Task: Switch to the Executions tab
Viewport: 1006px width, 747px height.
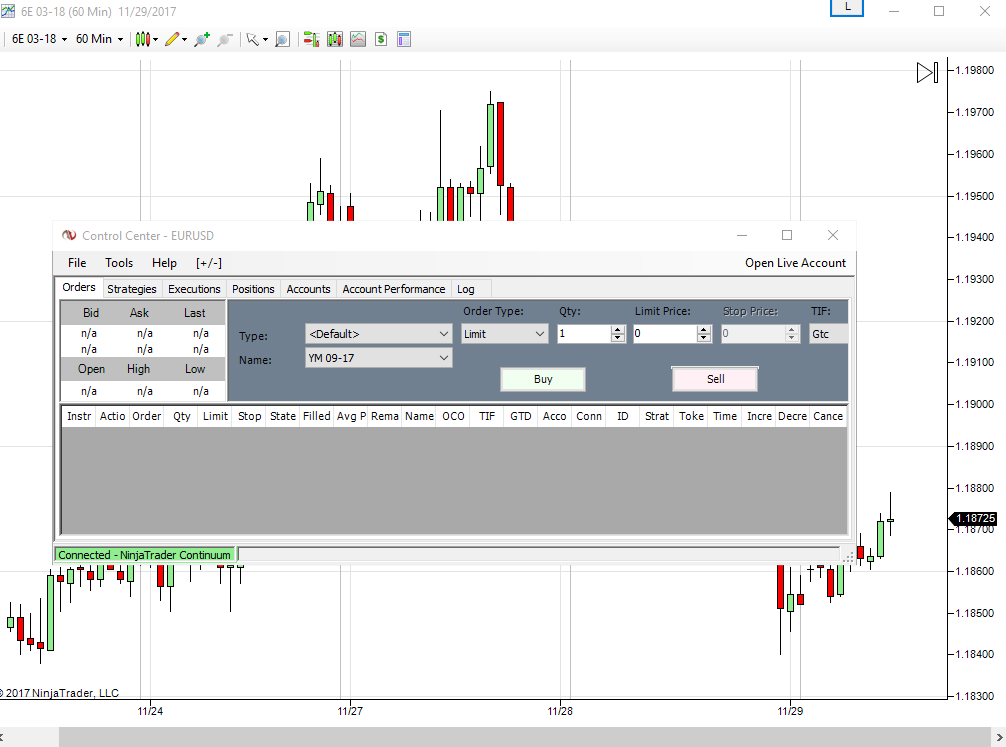Action: tap(194, 289)
